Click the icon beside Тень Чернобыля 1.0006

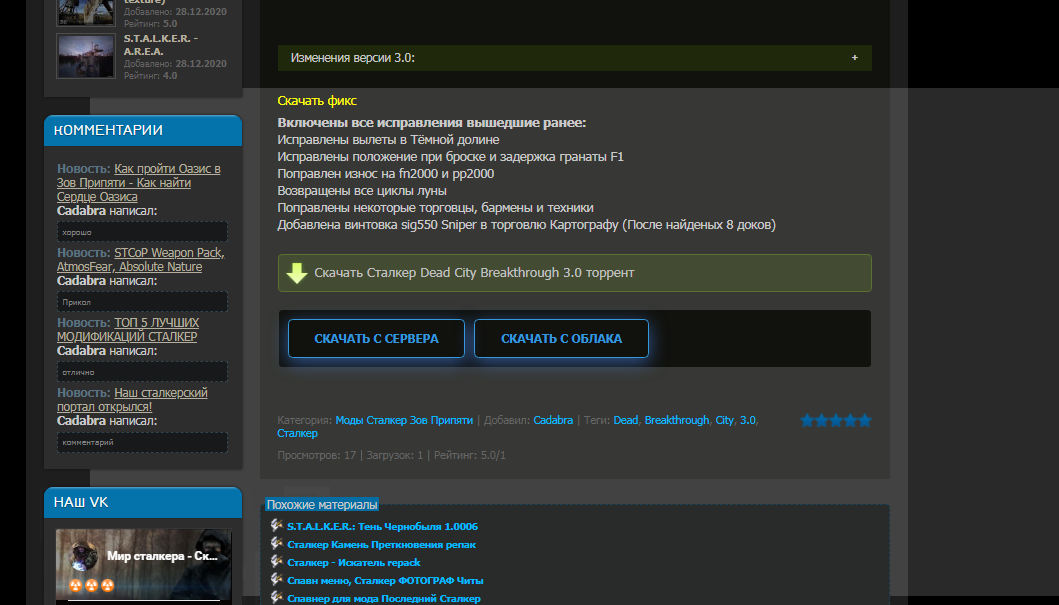(x=276, y=525)
